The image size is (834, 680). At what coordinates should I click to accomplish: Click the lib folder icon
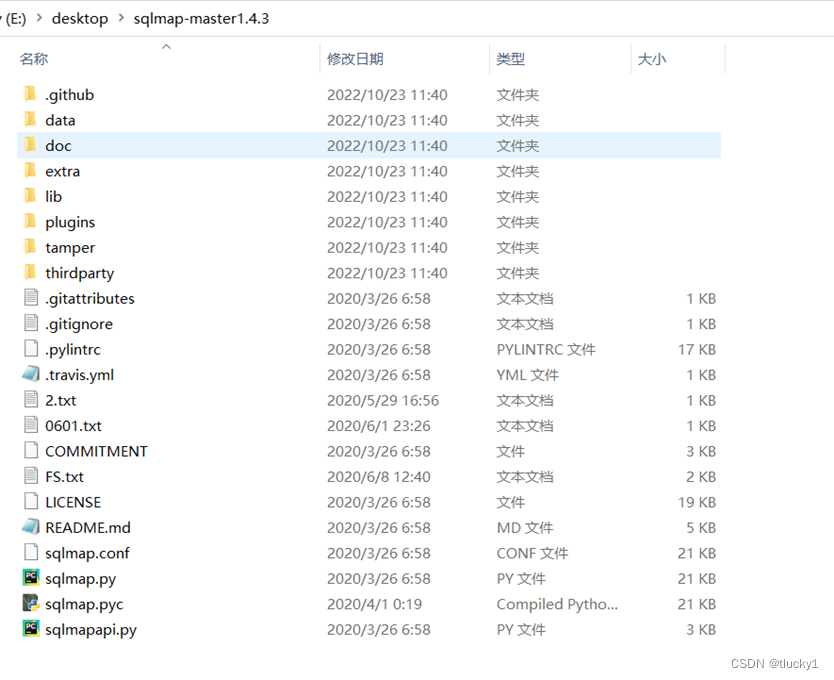pyautogui.click(x=30, y=196)
